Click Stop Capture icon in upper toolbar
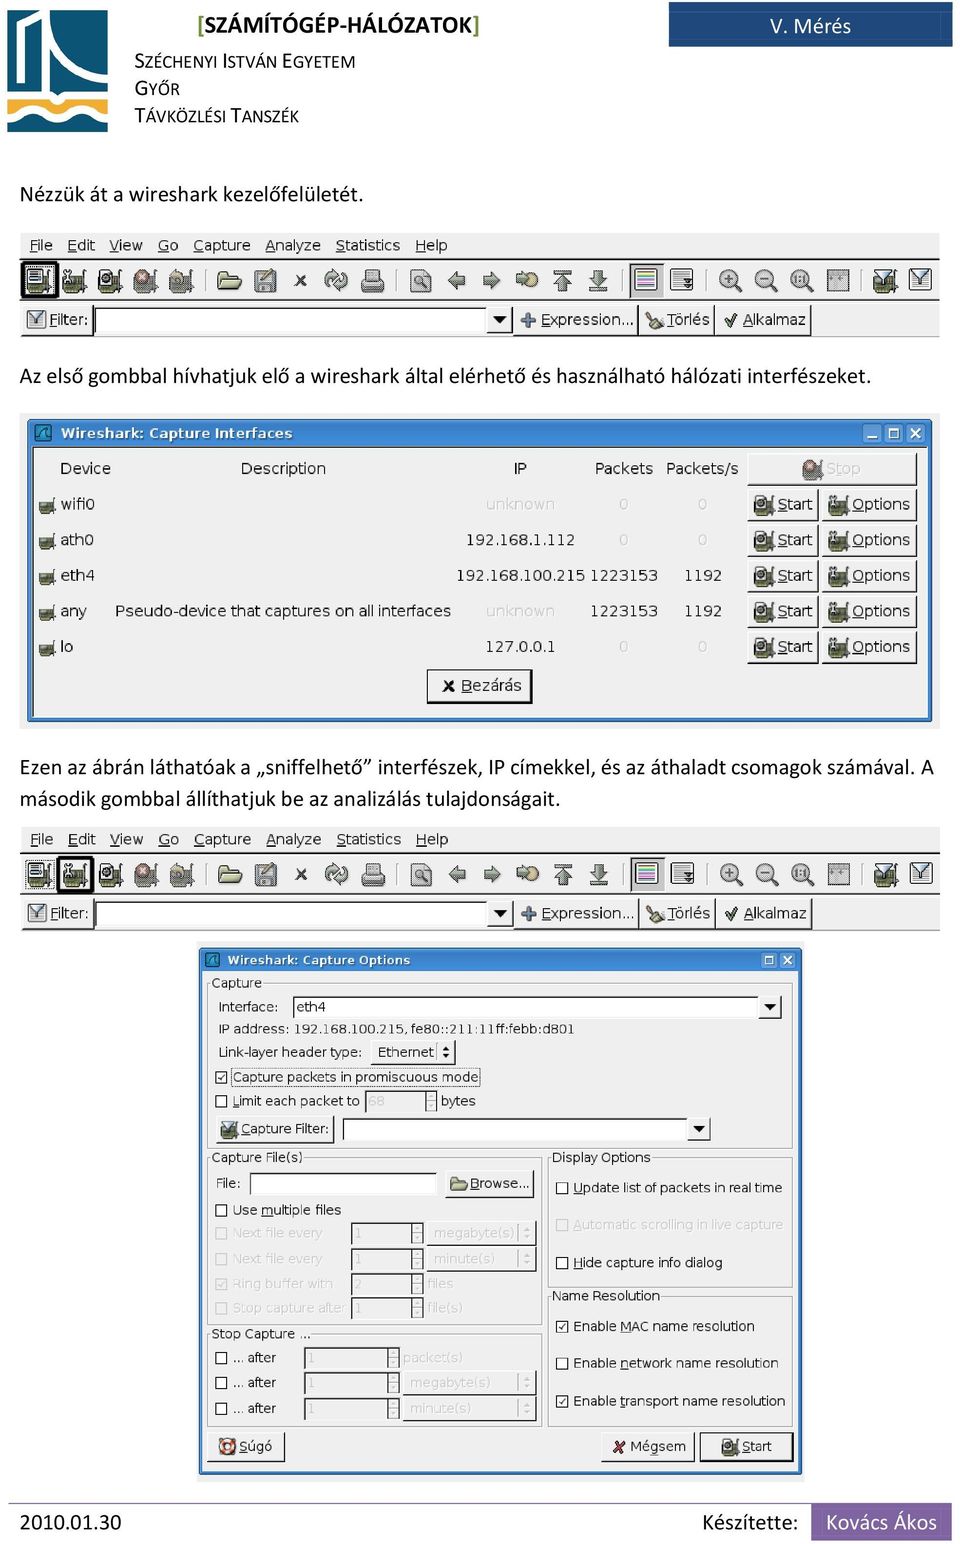This screenshot has height=1544, width=960. (x=145, y=280)
